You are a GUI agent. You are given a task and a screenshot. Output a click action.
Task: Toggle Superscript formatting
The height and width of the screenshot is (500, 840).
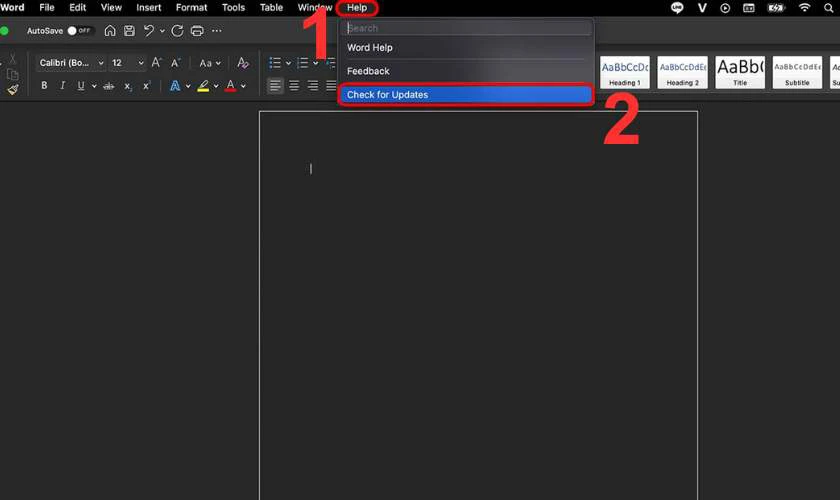click(146, 85)
